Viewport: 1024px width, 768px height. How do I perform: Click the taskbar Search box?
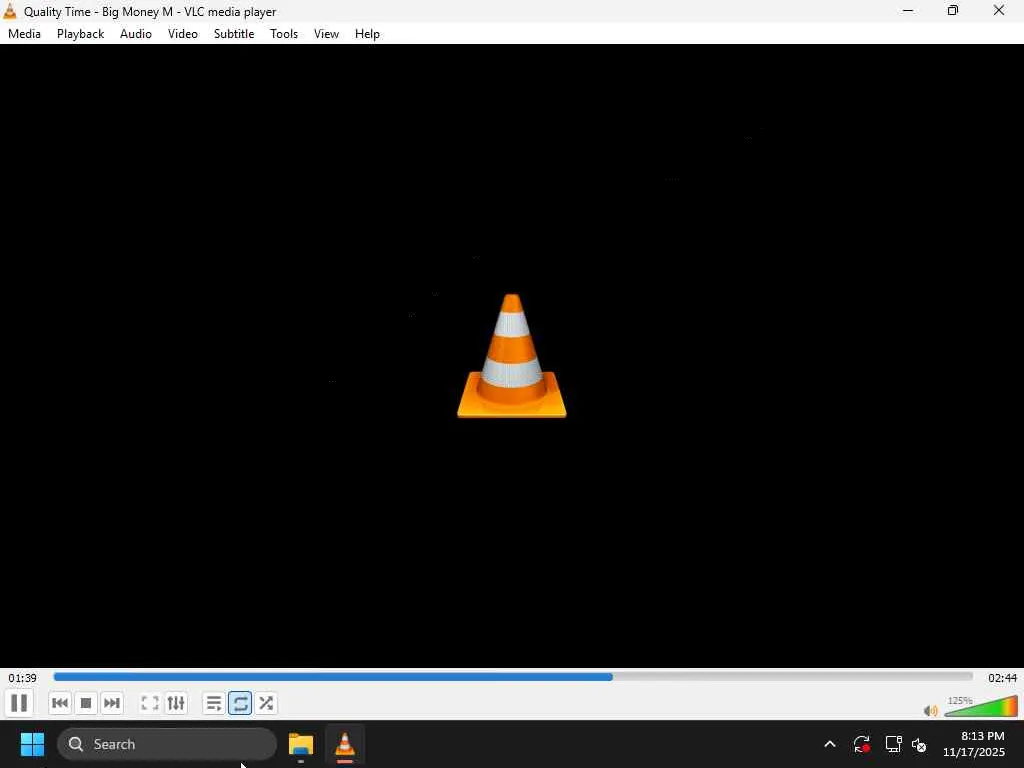(167, 744)
